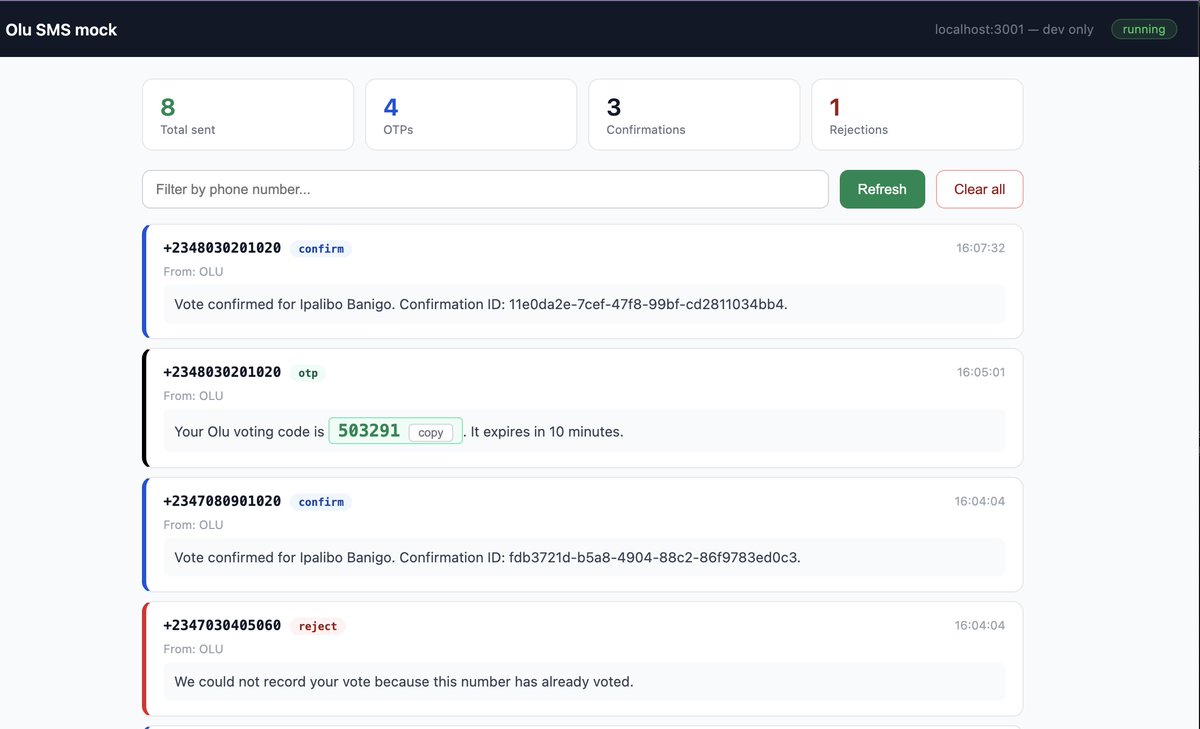
Task: Click the otp tag on the 16:05:01 message
Action: (x=308, y=372)
